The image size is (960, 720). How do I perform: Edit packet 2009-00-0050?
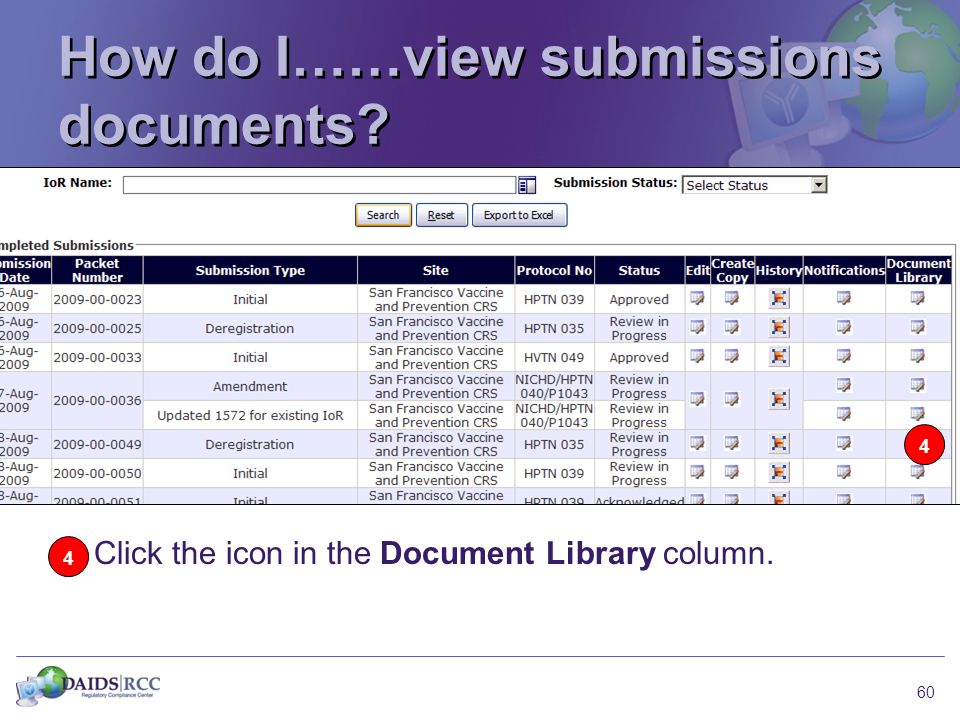click(697, 472)
